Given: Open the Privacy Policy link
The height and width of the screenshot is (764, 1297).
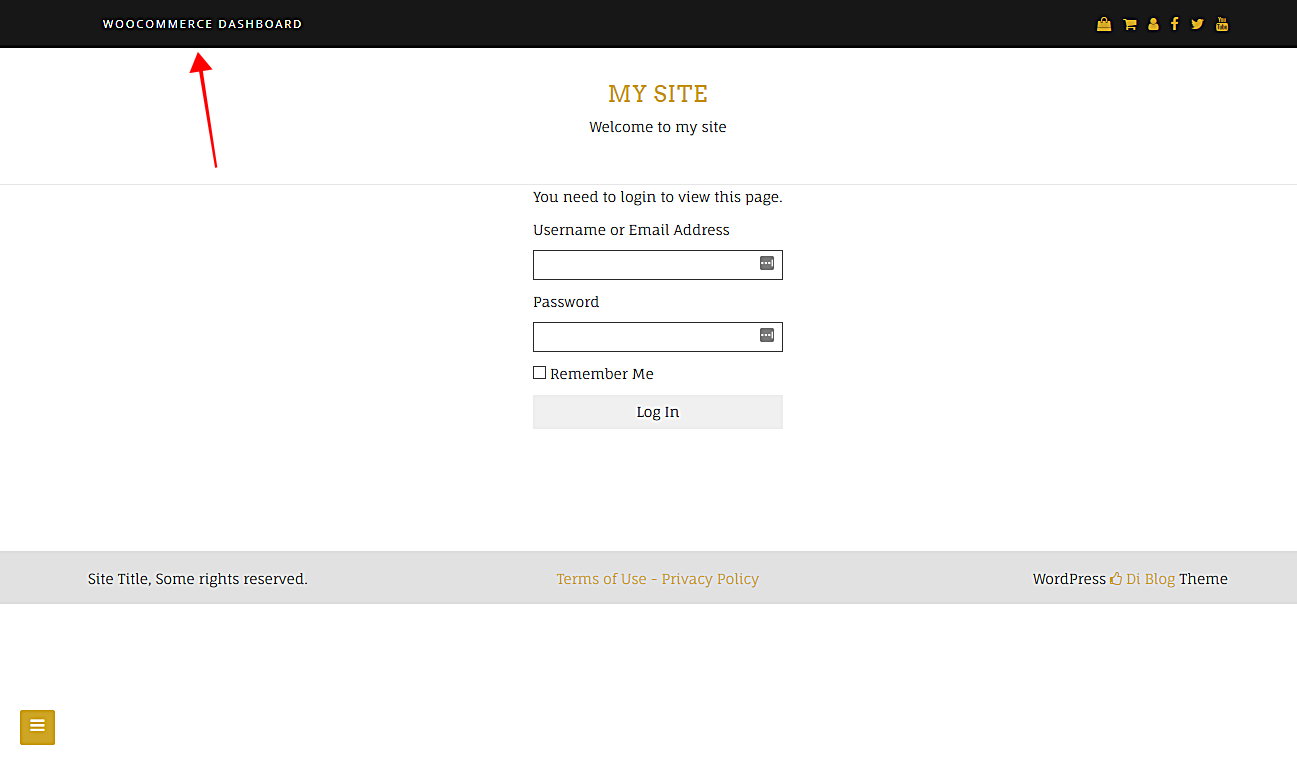Looking at the screenshot, I should (710, 579).
